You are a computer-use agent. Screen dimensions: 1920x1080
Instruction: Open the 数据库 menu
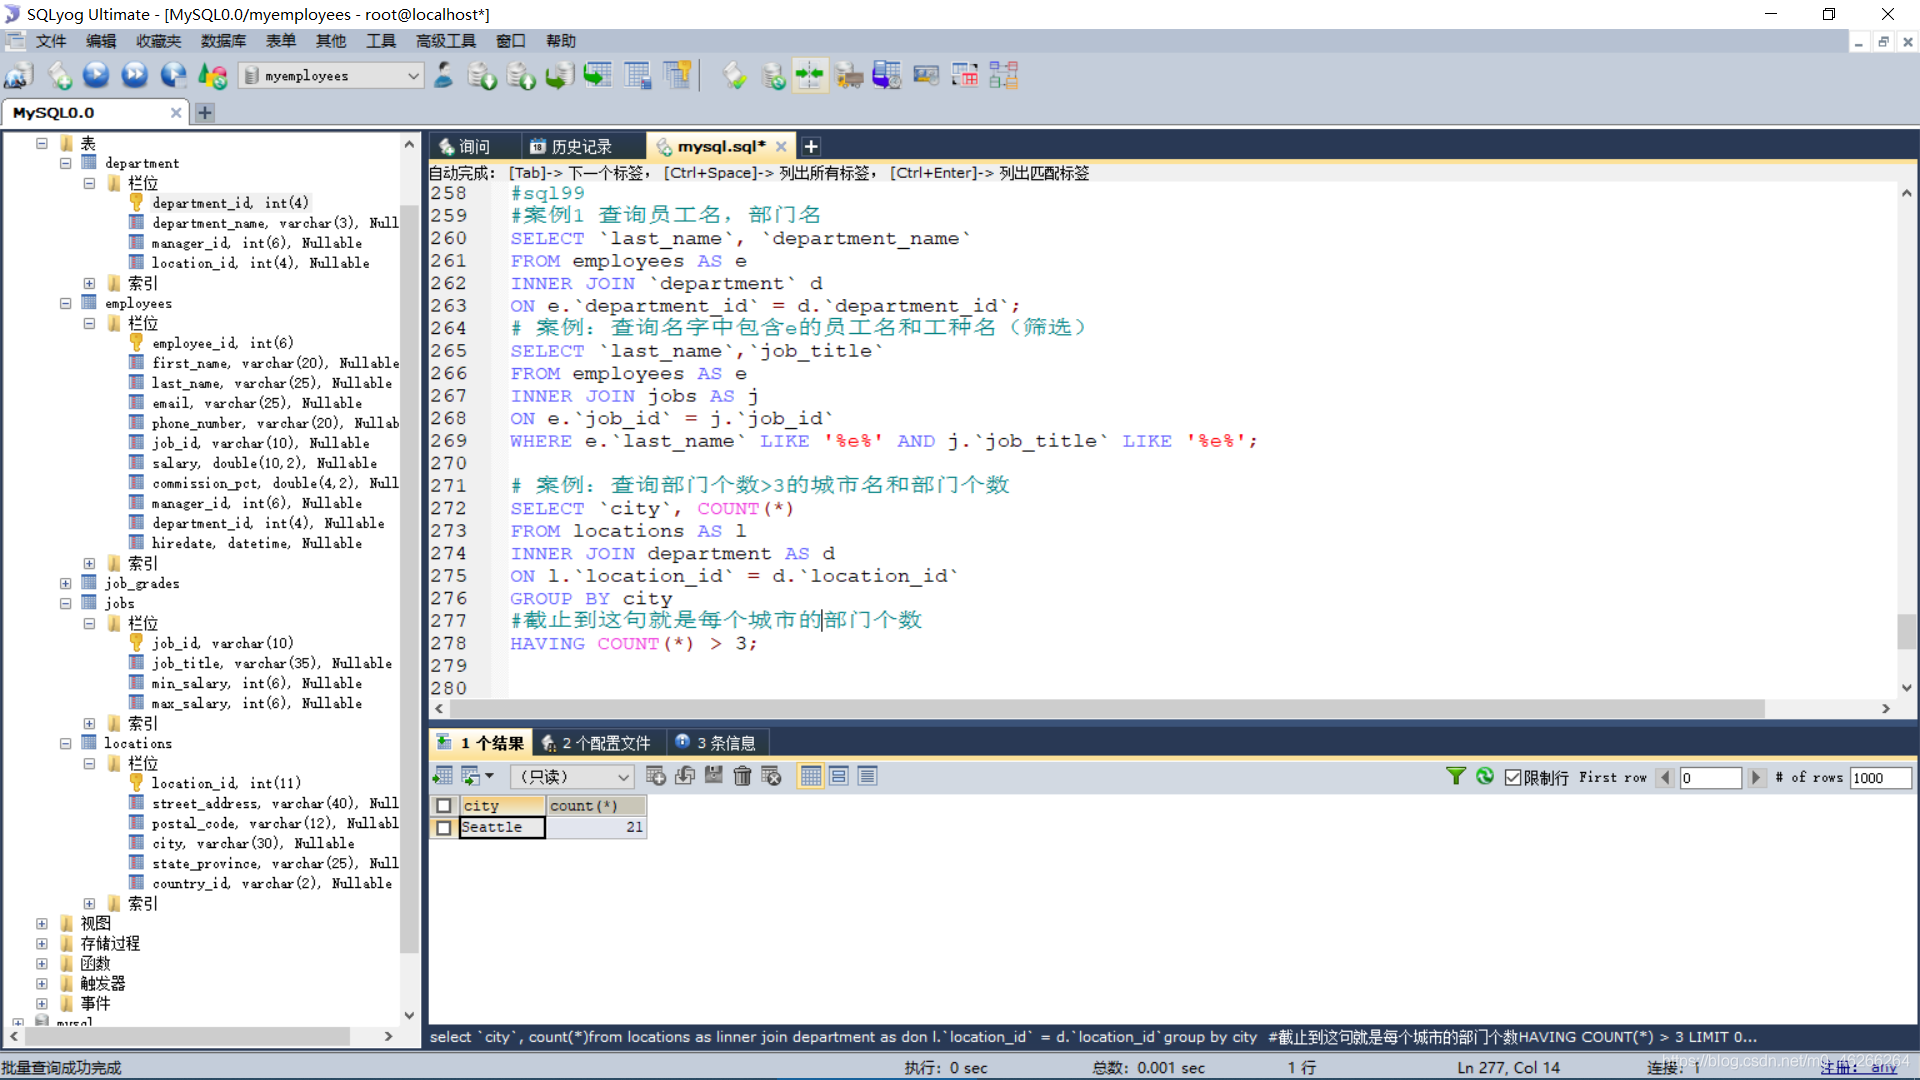pyautogui.click(x=223, y=41)
